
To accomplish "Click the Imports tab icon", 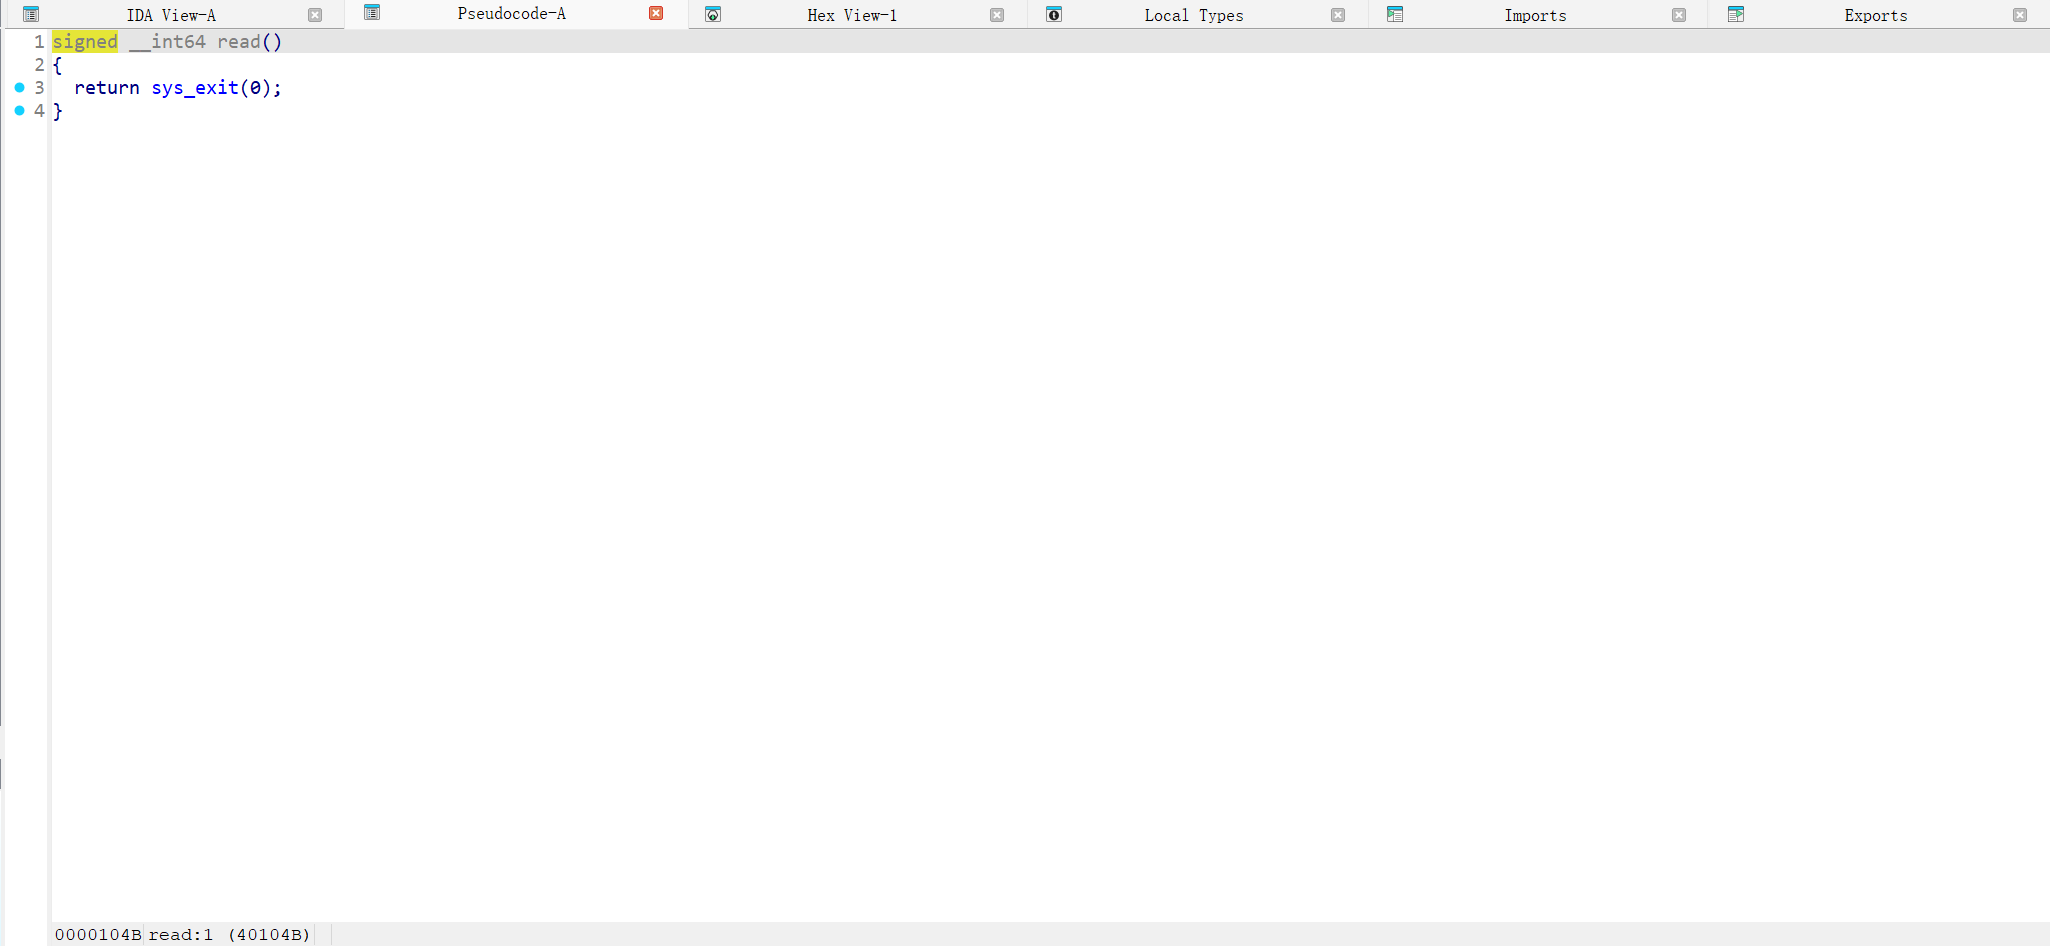I will coord(1395,14).
